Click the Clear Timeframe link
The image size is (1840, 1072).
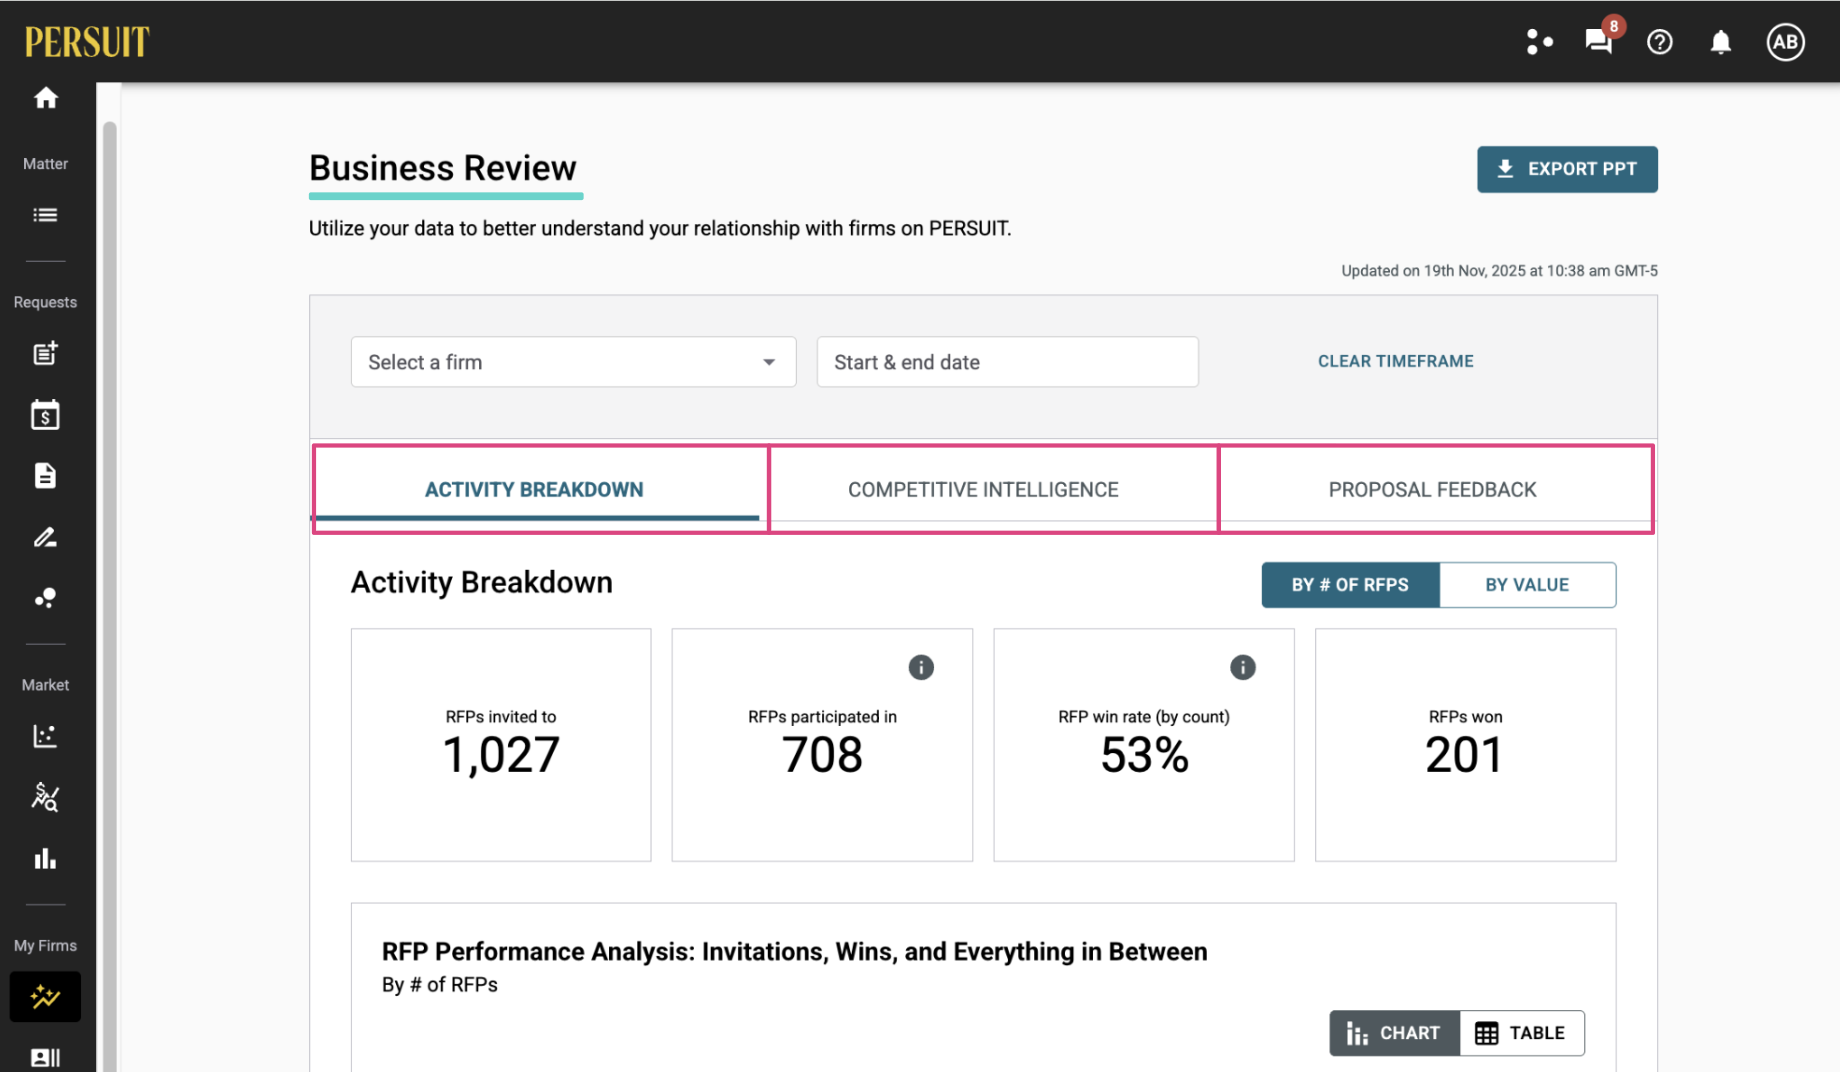click(1395, 361)
